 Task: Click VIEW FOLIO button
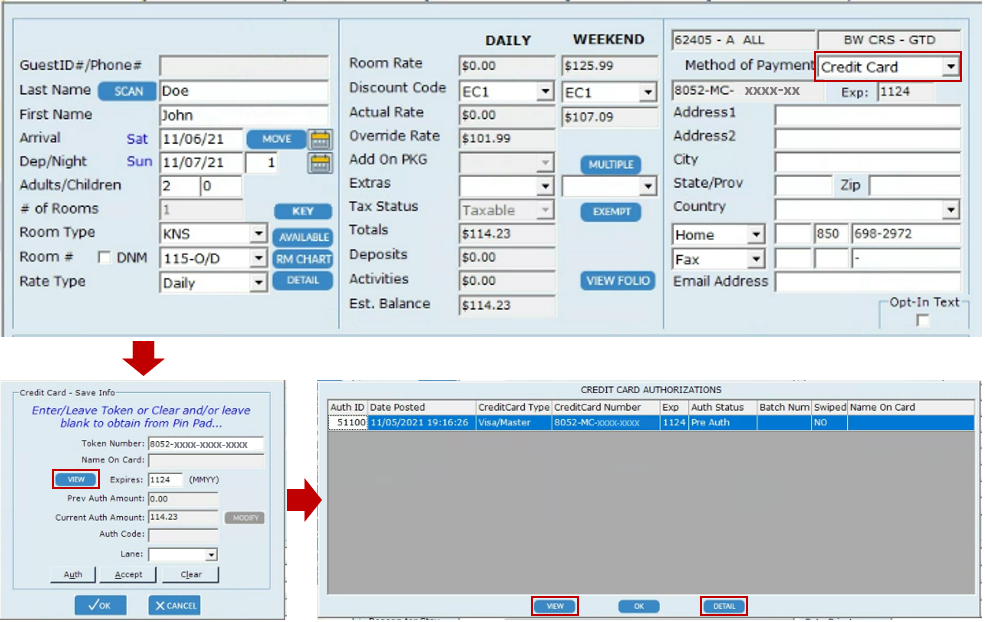(617, 281)
